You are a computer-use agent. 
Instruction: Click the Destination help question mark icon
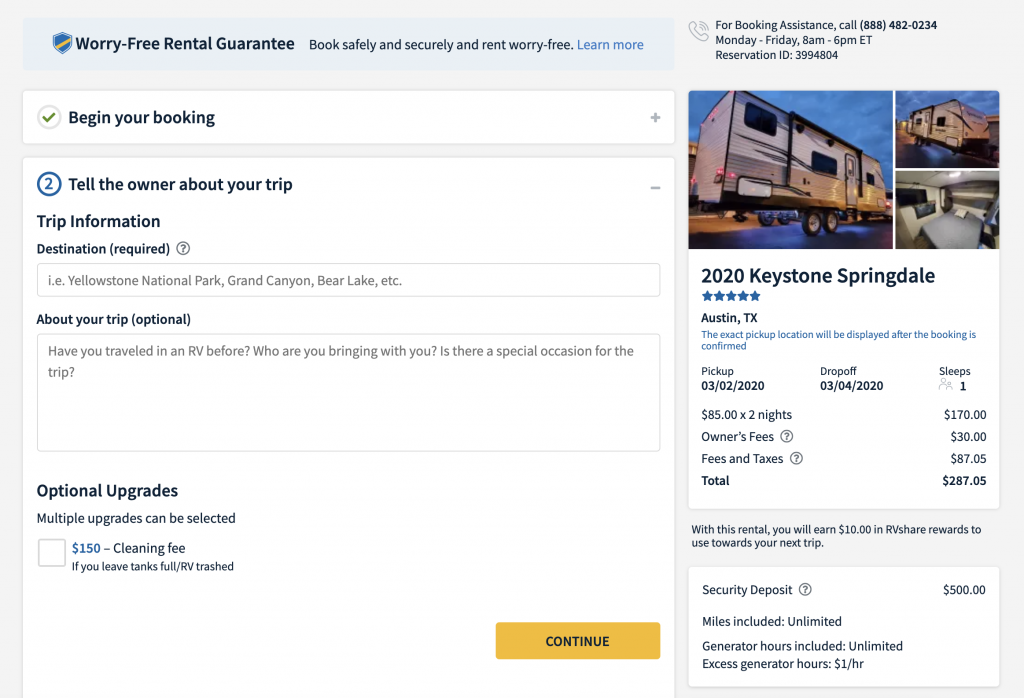coord(184,249)
